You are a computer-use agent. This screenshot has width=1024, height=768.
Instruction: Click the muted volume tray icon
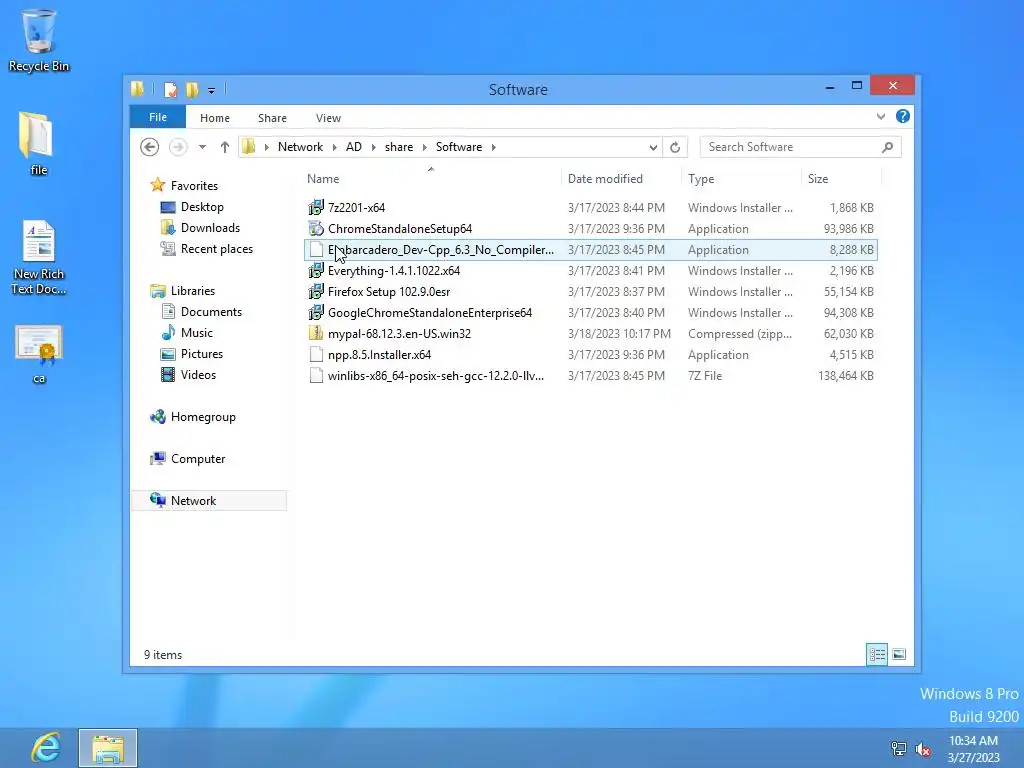tap(923, 749)
